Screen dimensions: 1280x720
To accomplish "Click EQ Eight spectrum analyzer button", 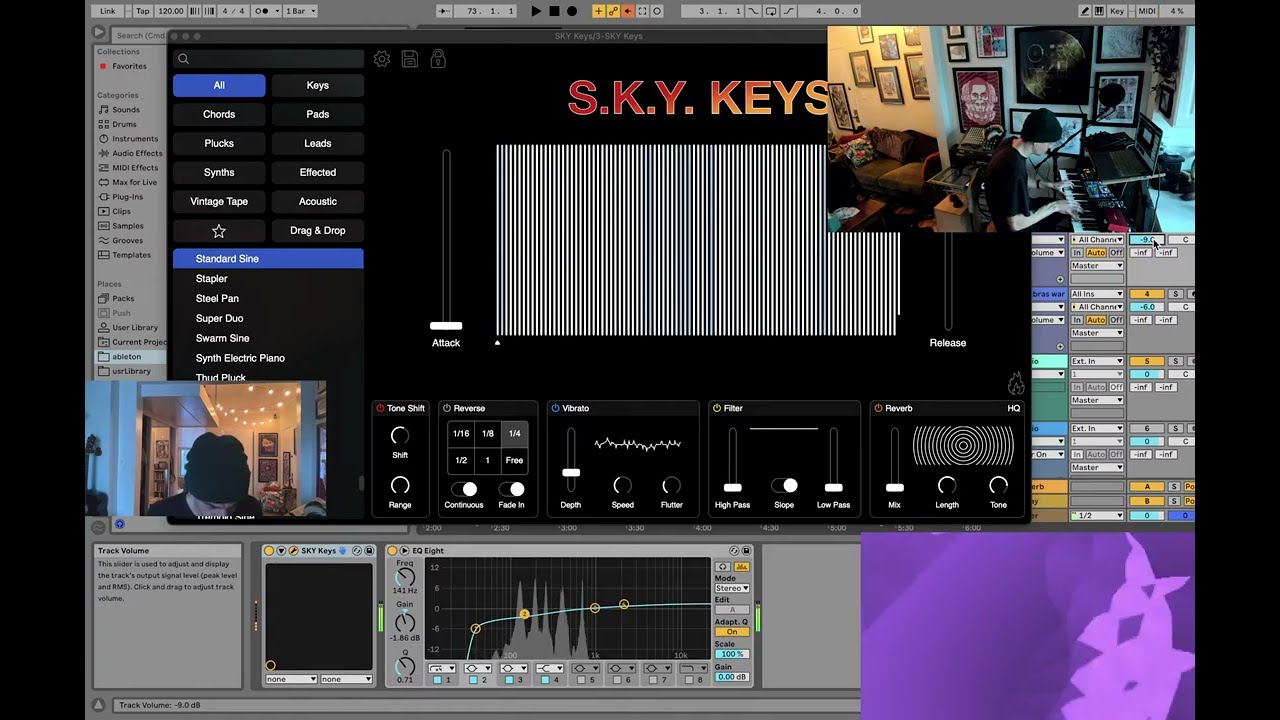I will pyautogui.click(x=742, y=567).
